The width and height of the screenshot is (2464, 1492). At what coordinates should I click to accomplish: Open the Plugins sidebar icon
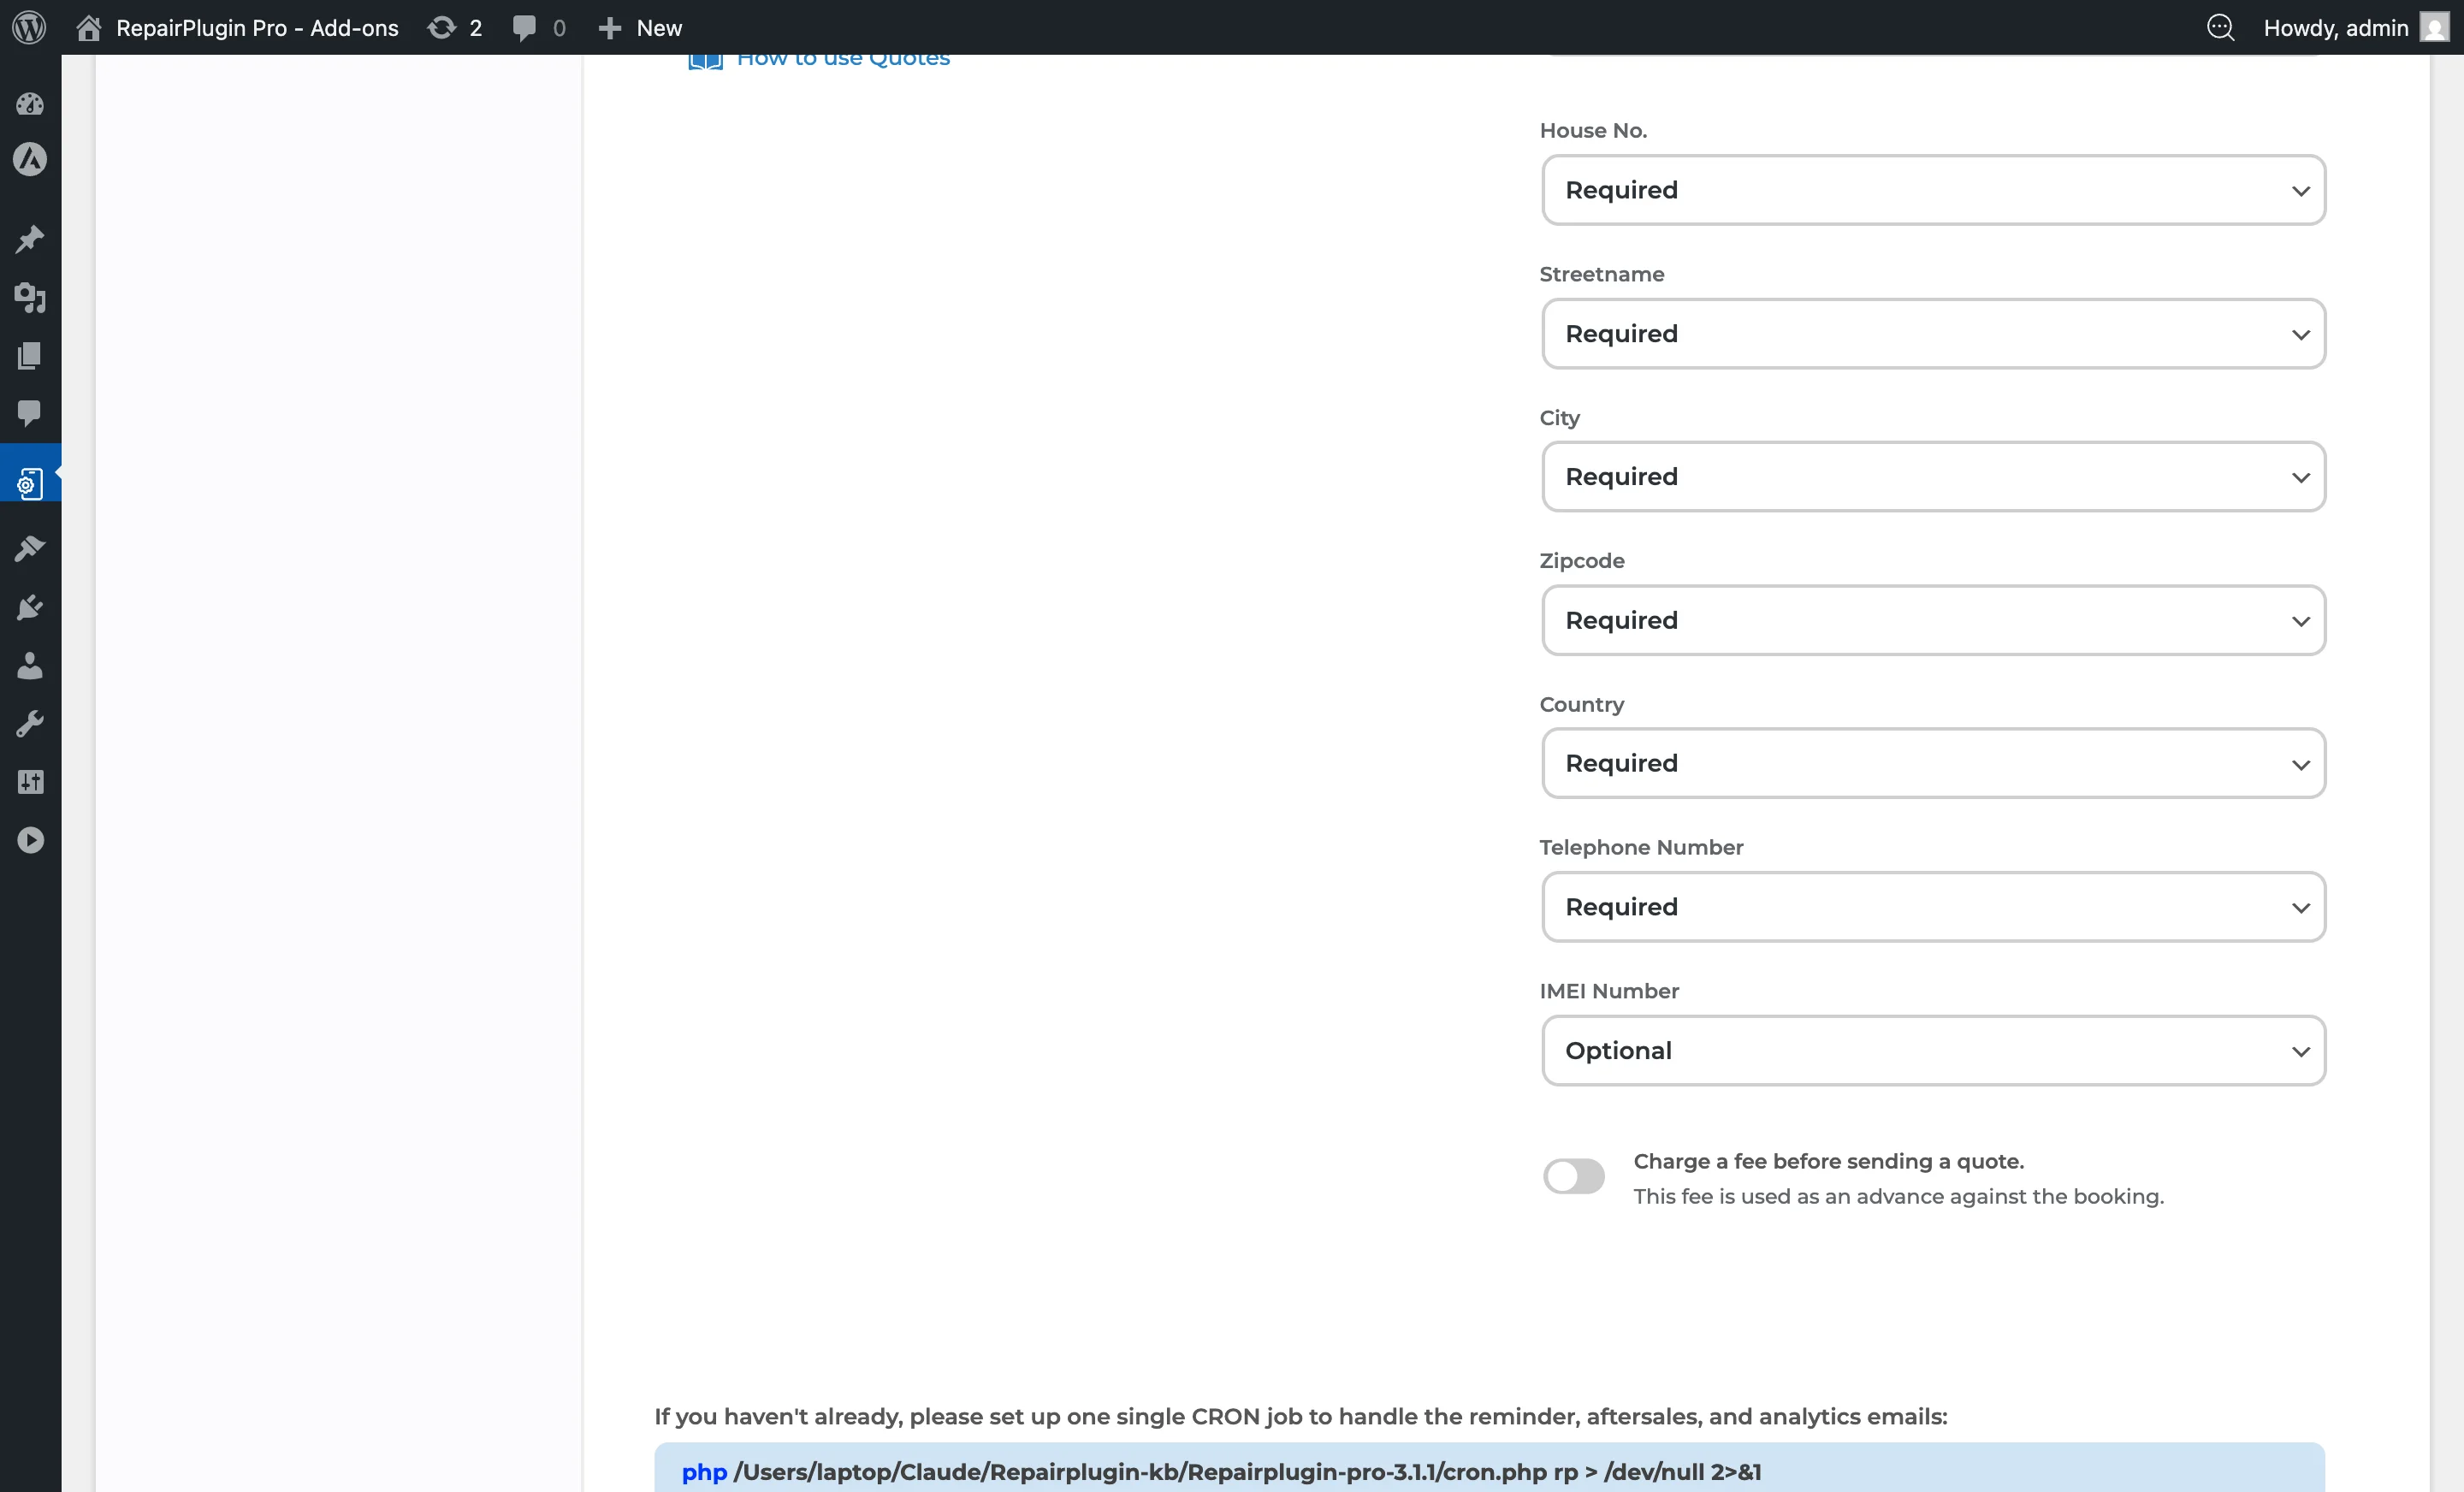[x=30, y=607]
